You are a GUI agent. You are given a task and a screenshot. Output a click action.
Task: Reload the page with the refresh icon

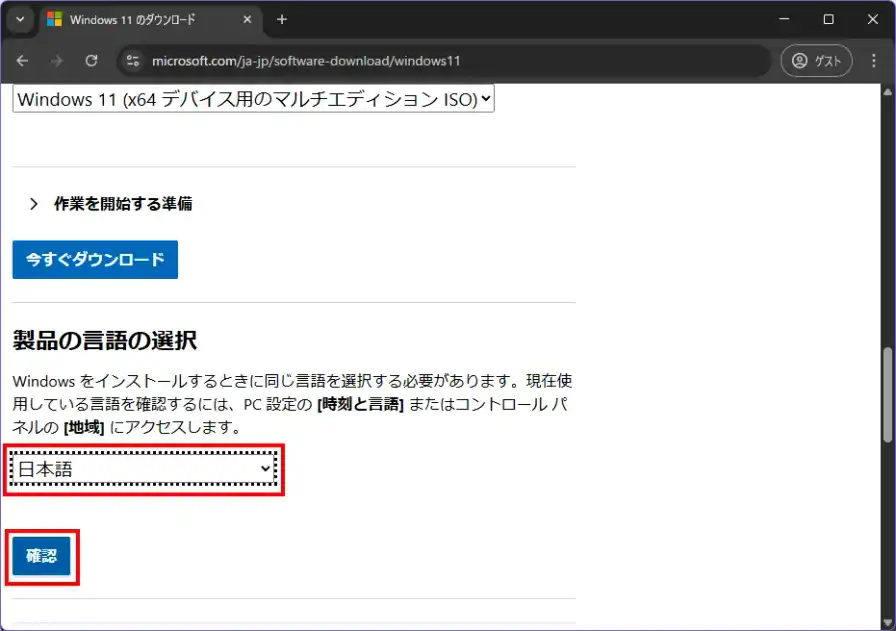[91, 61]
